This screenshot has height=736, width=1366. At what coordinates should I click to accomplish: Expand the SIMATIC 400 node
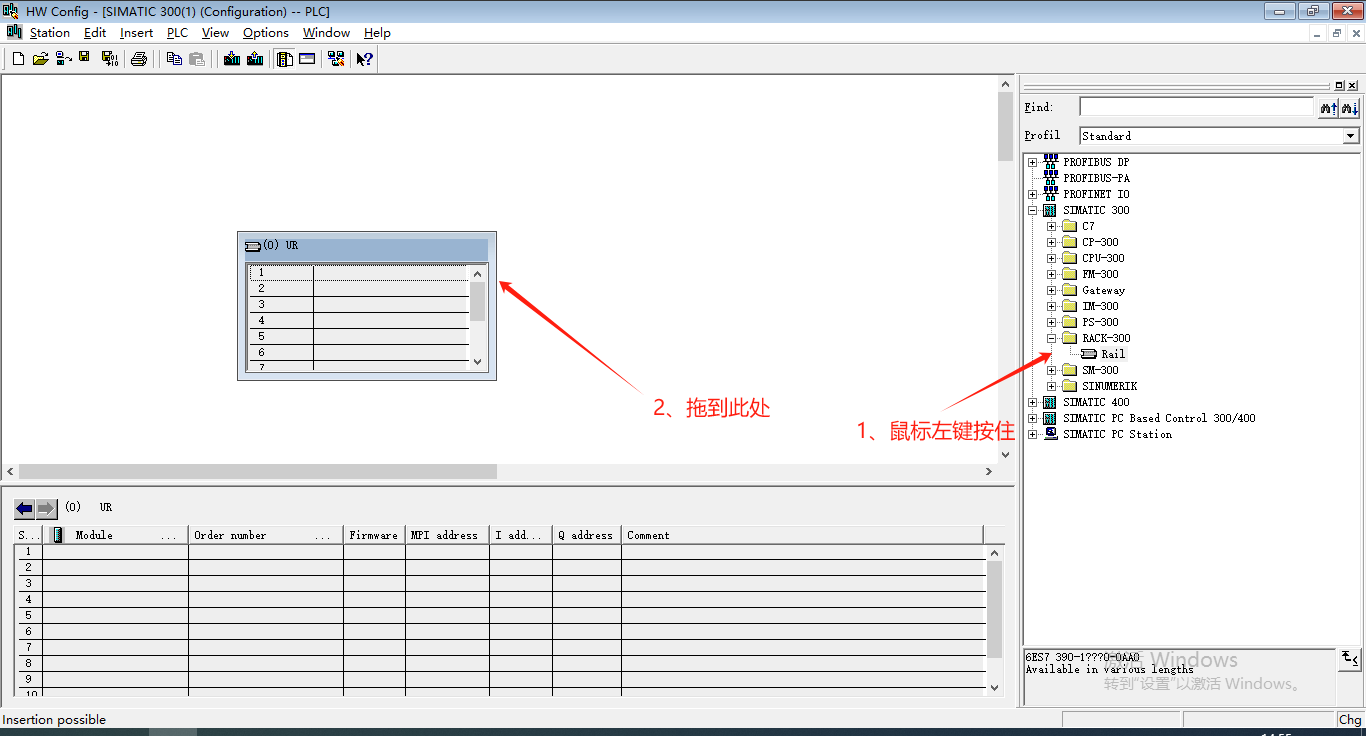(1032, 402)
